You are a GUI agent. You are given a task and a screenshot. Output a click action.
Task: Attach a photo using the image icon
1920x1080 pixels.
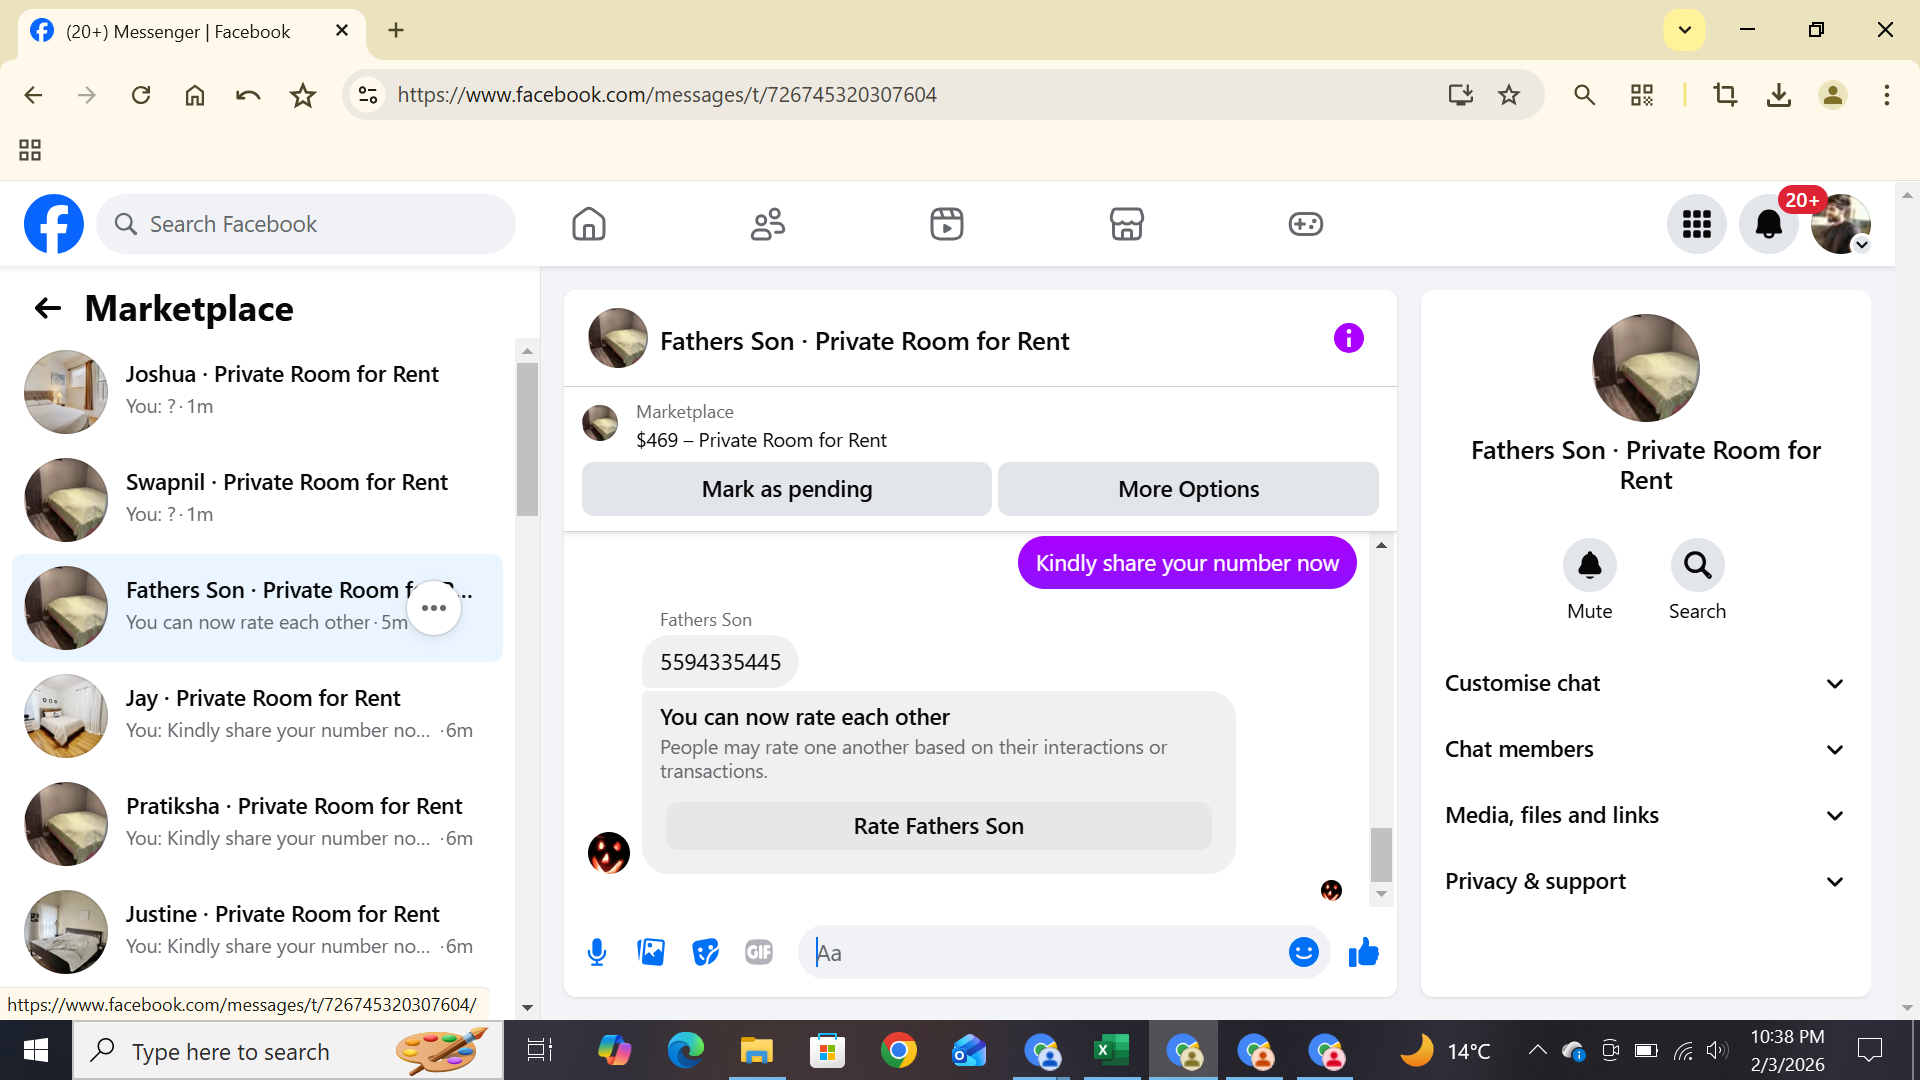pyautogui.click(x=651, y=952)
